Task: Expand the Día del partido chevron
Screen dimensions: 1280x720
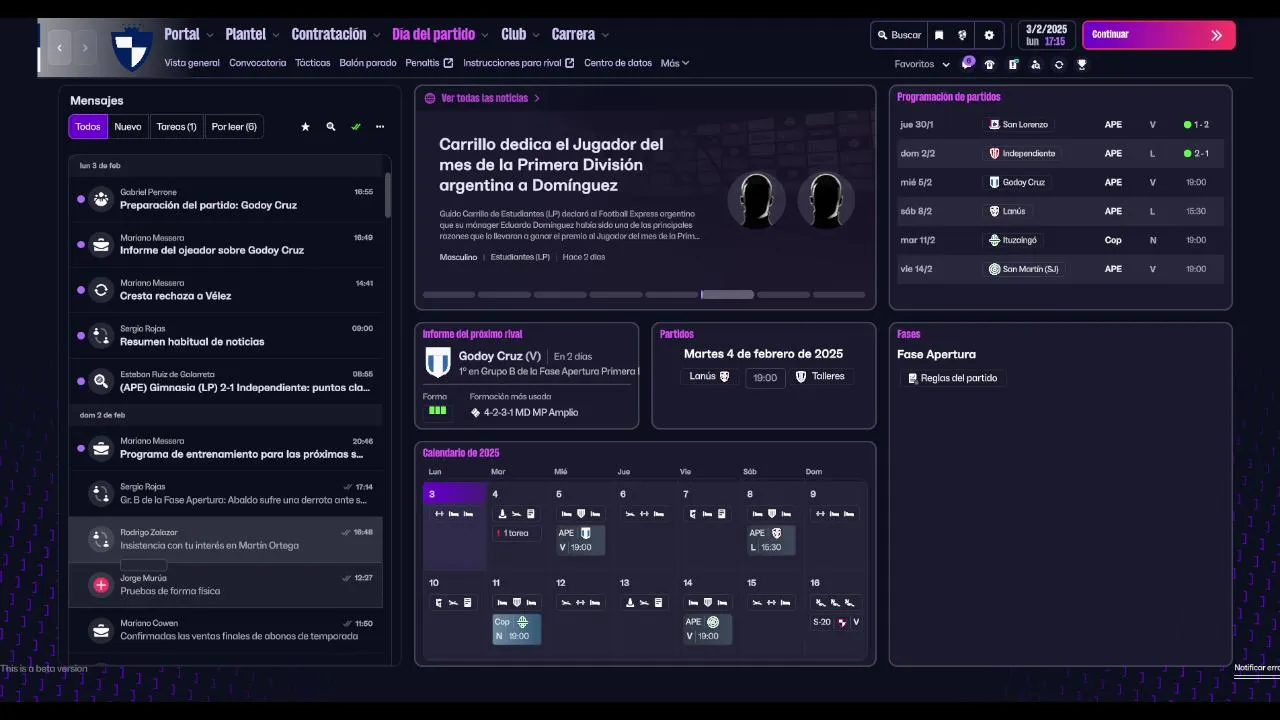Action: [x=485, y=35]
